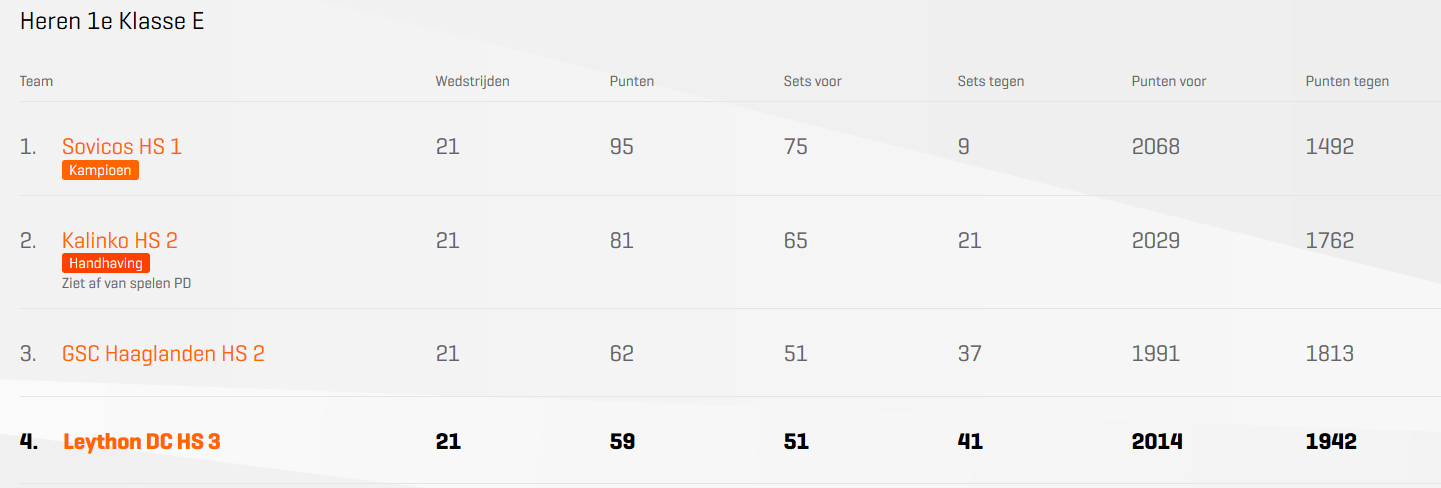Click Sovicos HS 1 points value 95
Screen dimensions: 1441x488
622,147
